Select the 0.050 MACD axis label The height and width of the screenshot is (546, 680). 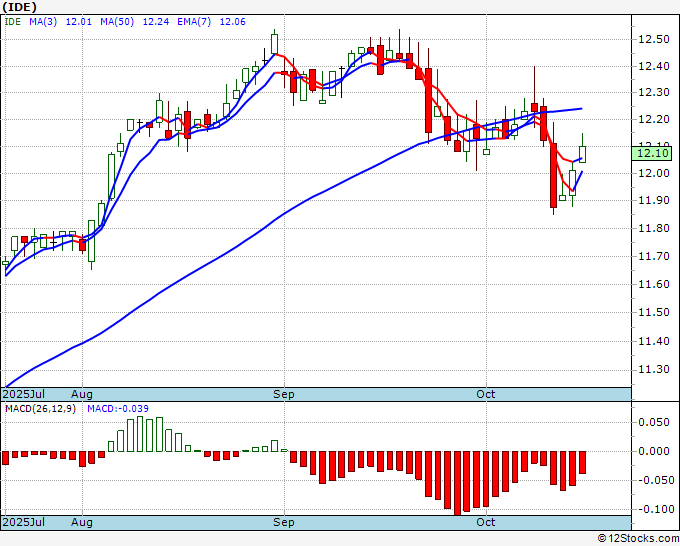click(x=654, y=422)
